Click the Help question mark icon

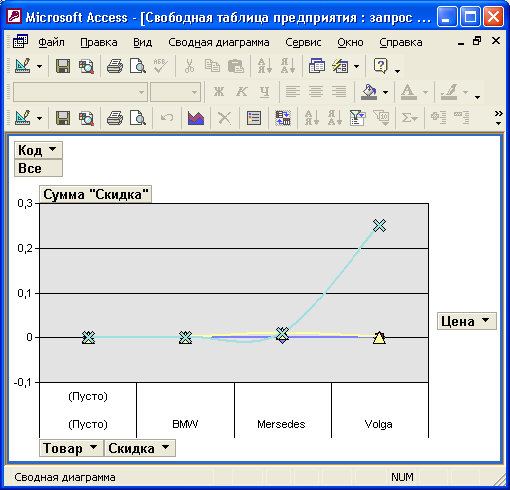tap(381, 66)
